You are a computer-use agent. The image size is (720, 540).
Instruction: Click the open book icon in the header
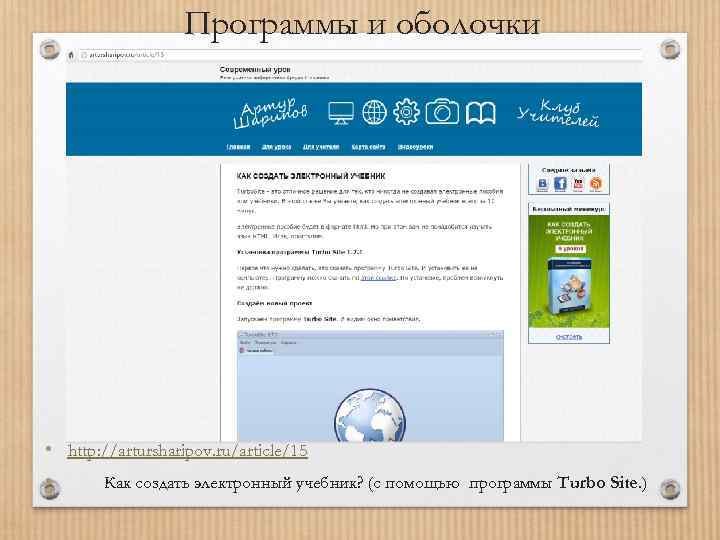pos(480,113)
